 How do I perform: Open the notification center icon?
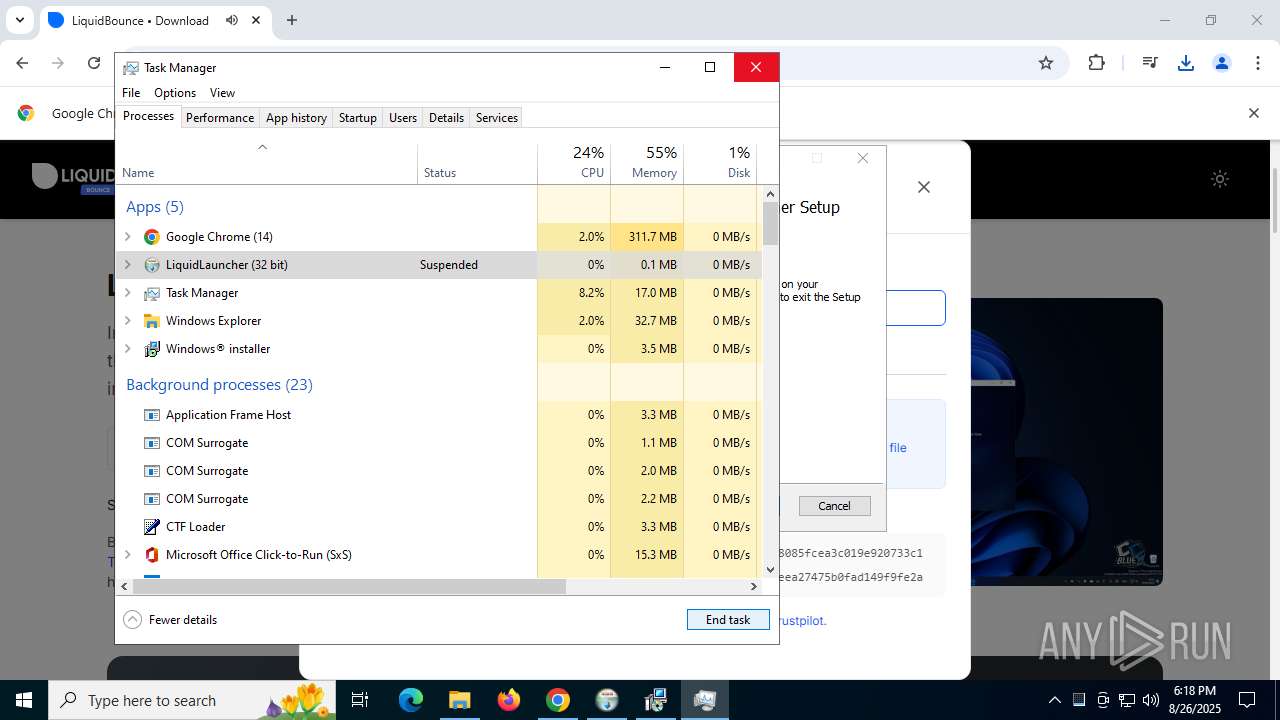[x=1247, y=700]
